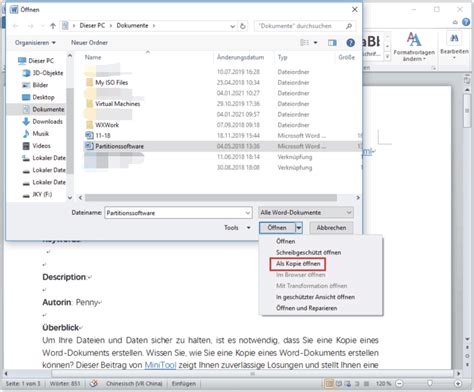Open the Dateiname combo box dropdown
Image resolution: width=474 pixels, height=392 pixels.
coord(247,213)
